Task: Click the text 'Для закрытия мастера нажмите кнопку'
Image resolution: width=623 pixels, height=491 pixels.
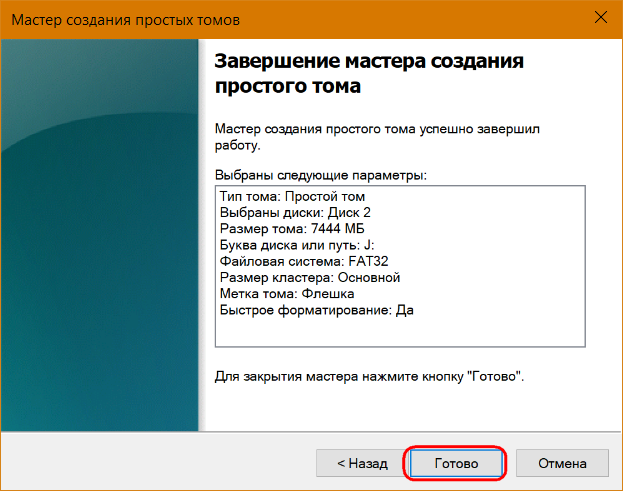Action: pos(339,376)
